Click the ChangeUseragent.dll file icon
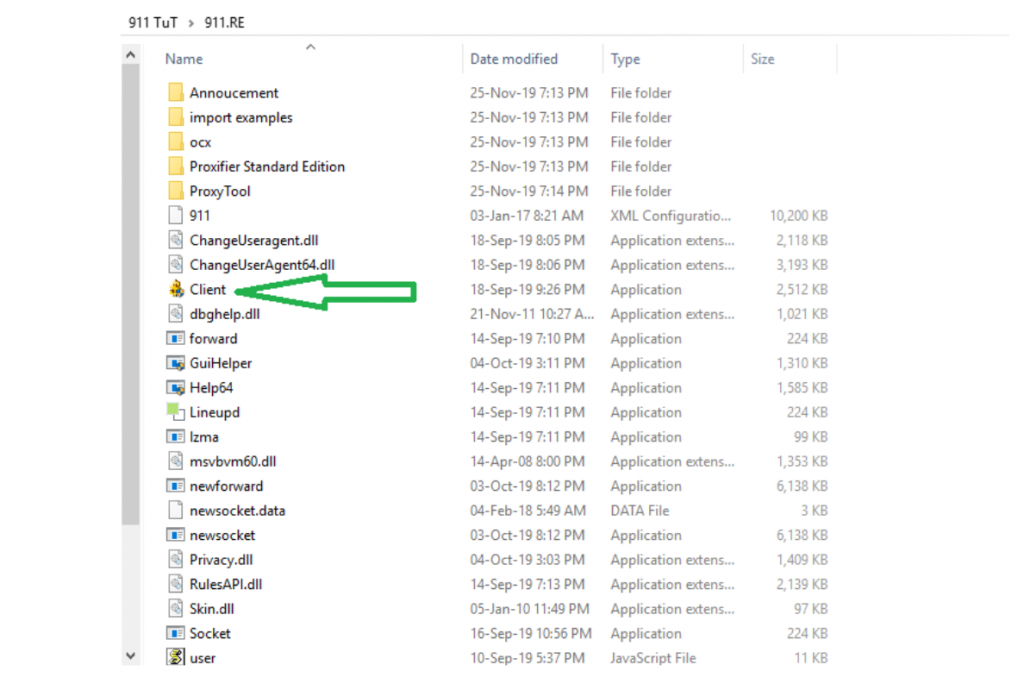Viewport: 1024px width, 690px height. point(176,240)
